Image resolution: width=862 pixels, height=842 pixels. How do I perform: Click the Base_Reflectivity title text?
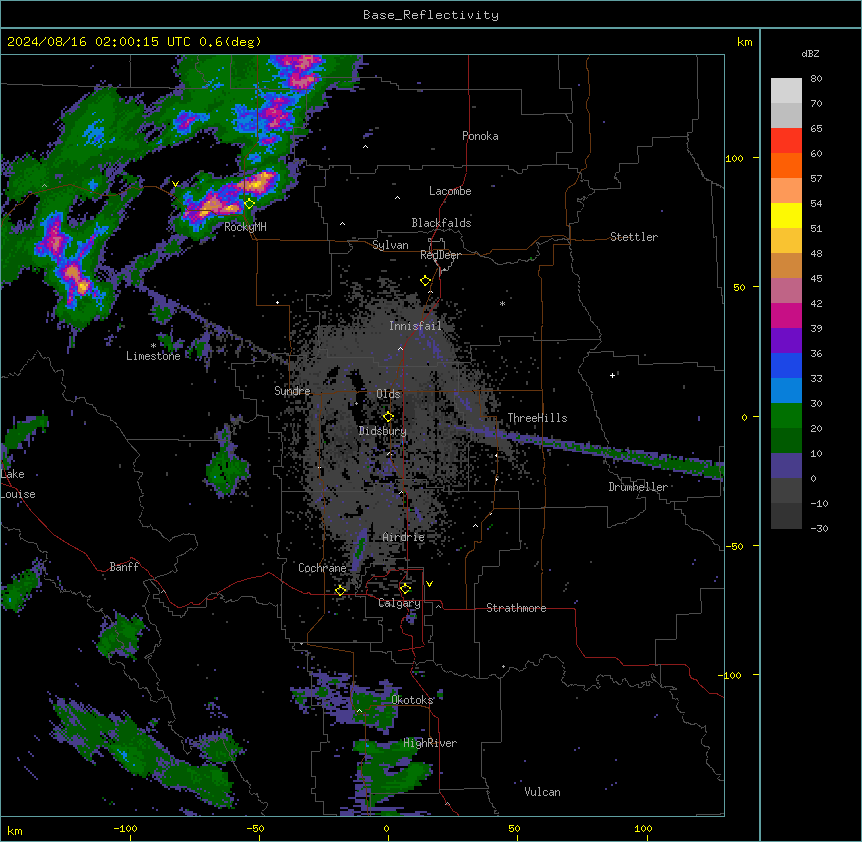(431, 15)
